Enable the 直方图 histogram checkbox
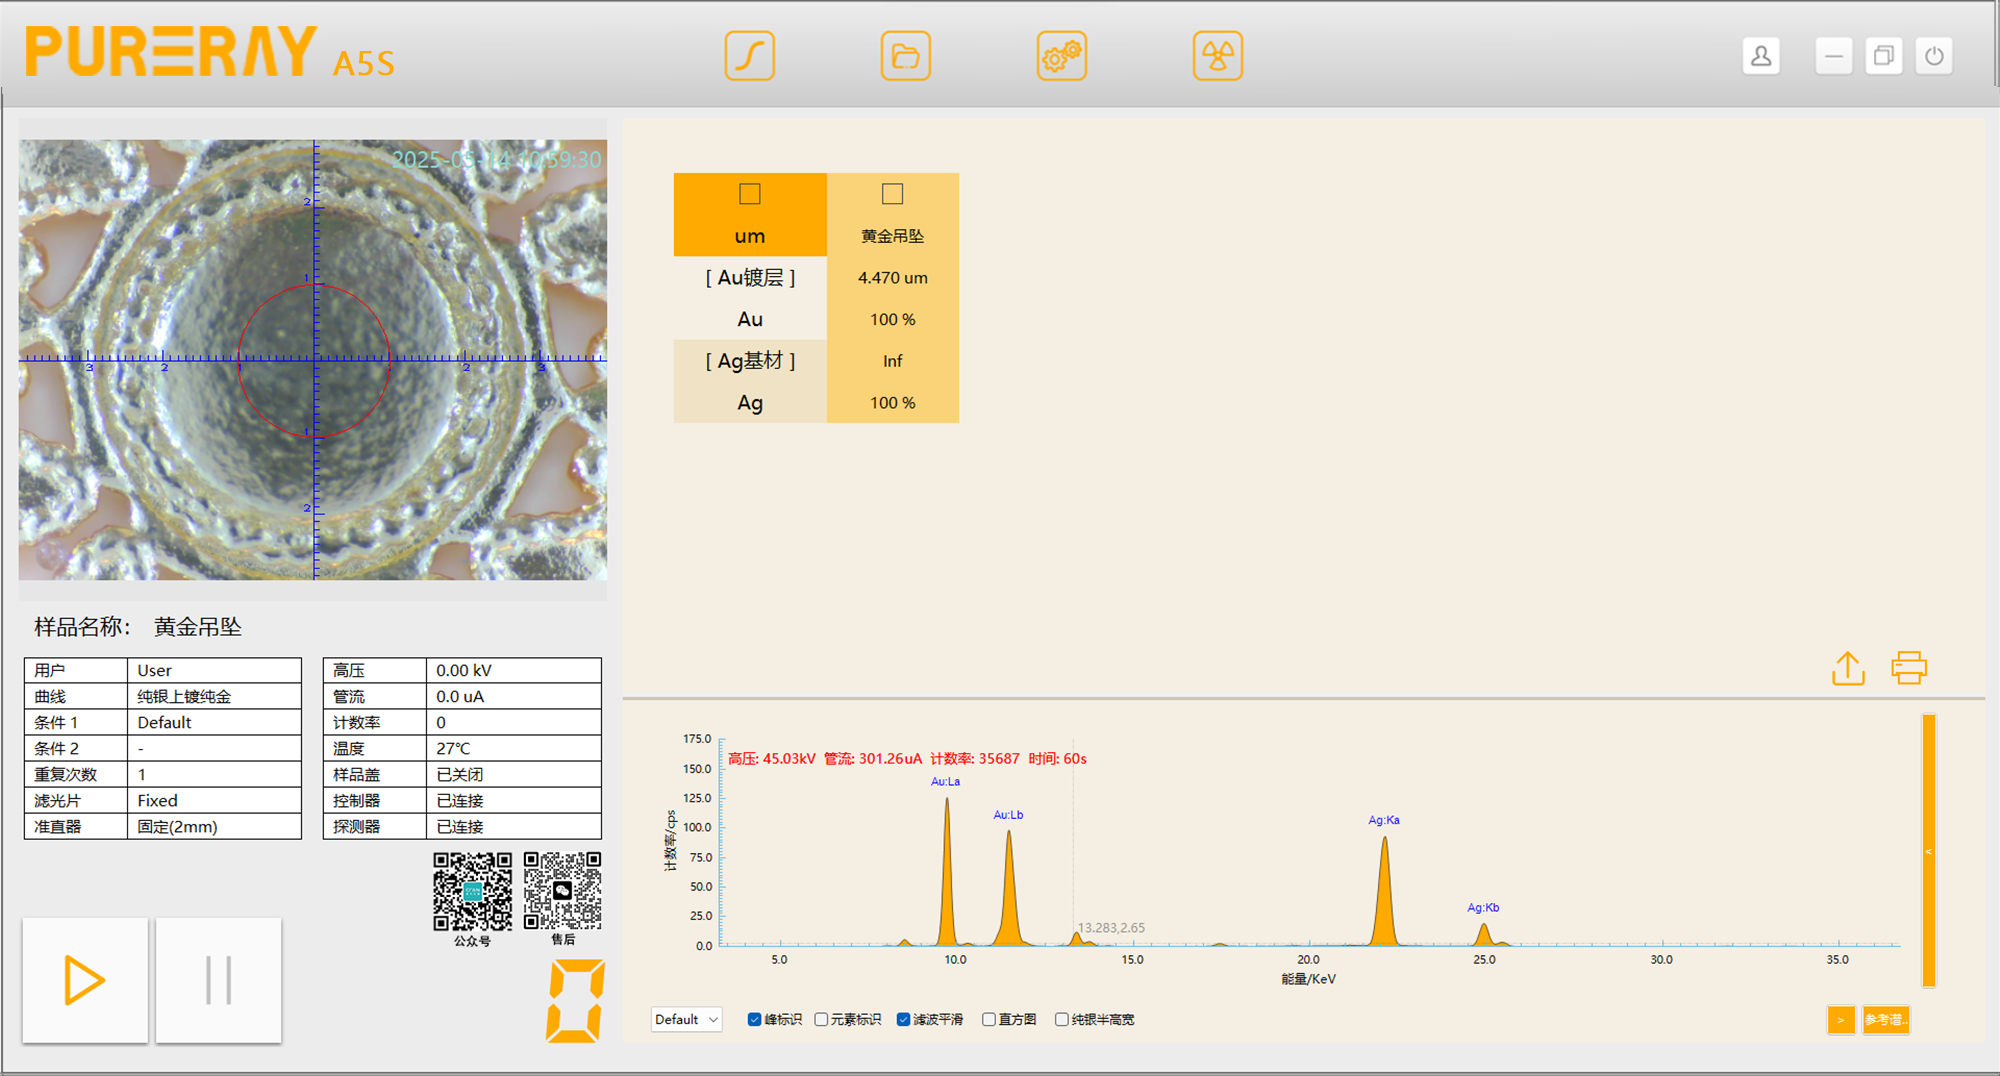The width and height of the screenshot is (2000, 1076). 989,1019
